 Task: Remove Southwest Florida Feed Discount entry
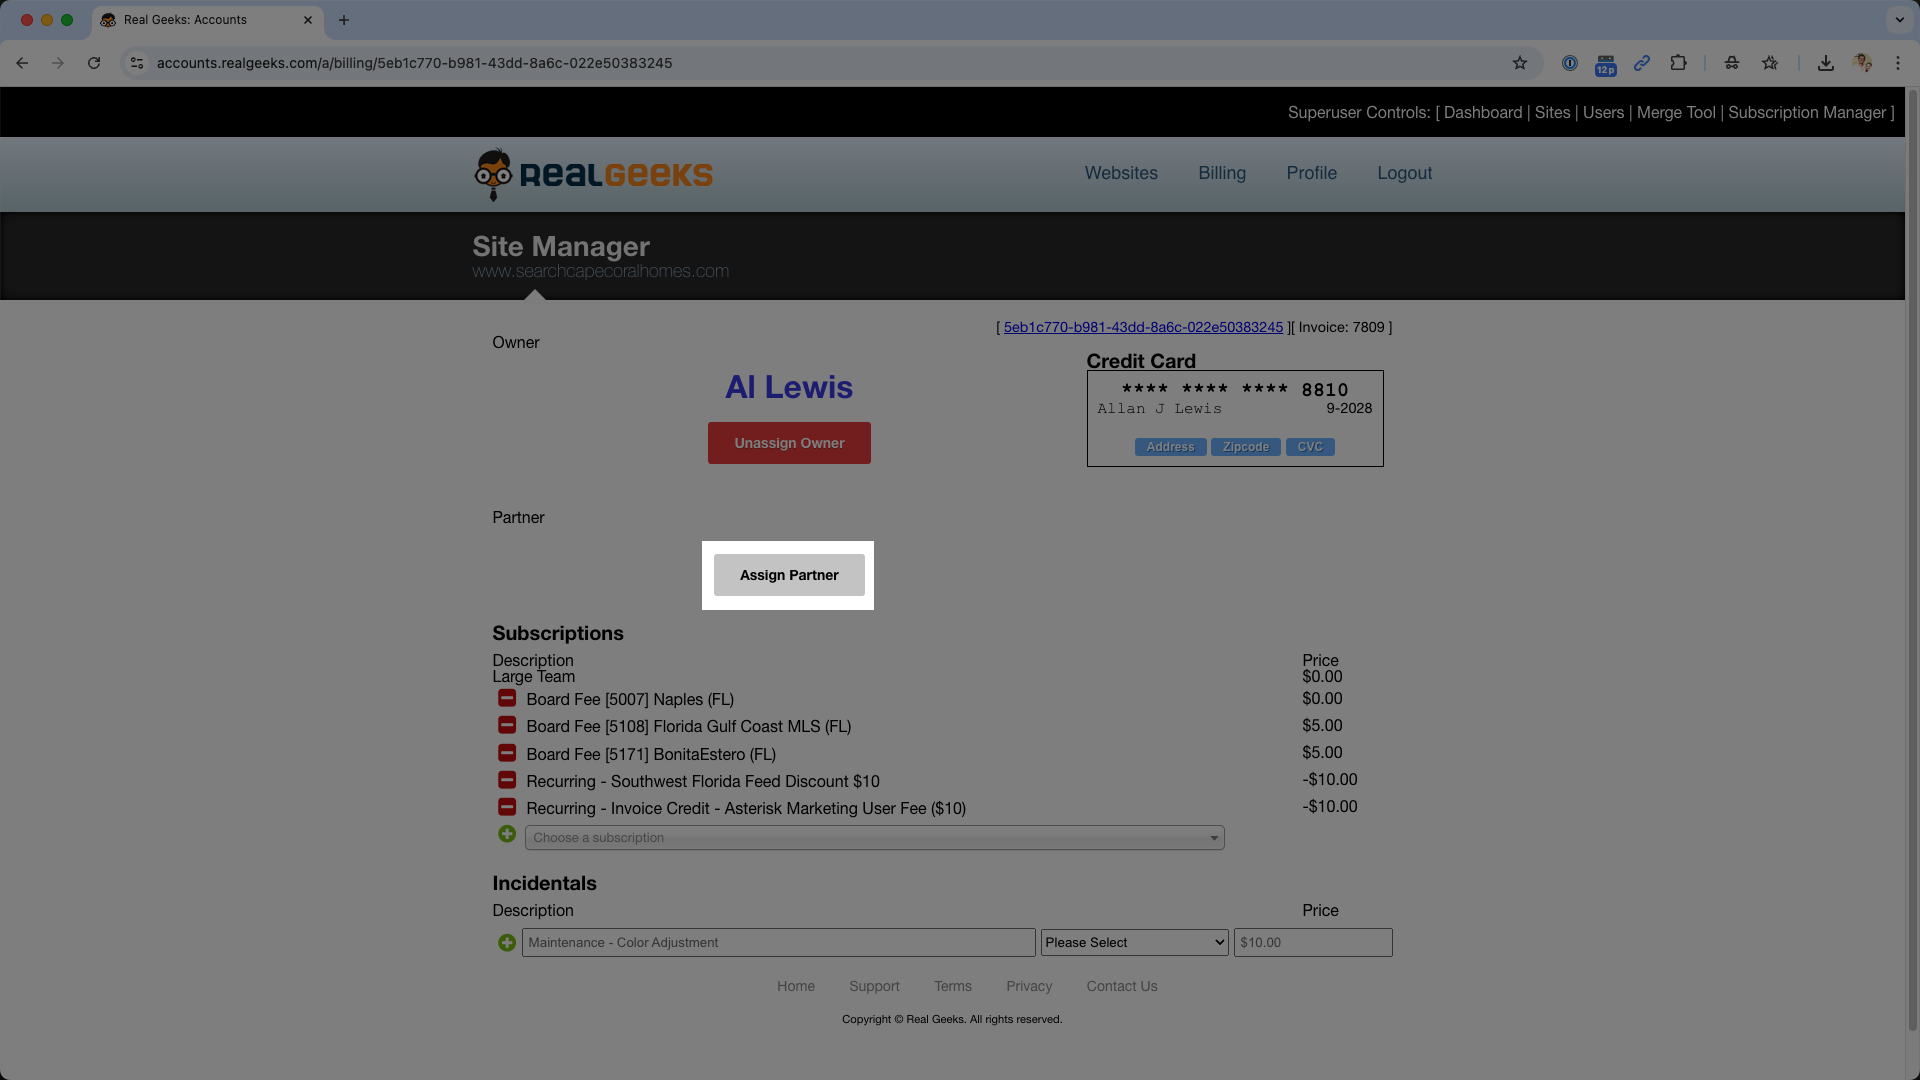(x=507, y=780)
